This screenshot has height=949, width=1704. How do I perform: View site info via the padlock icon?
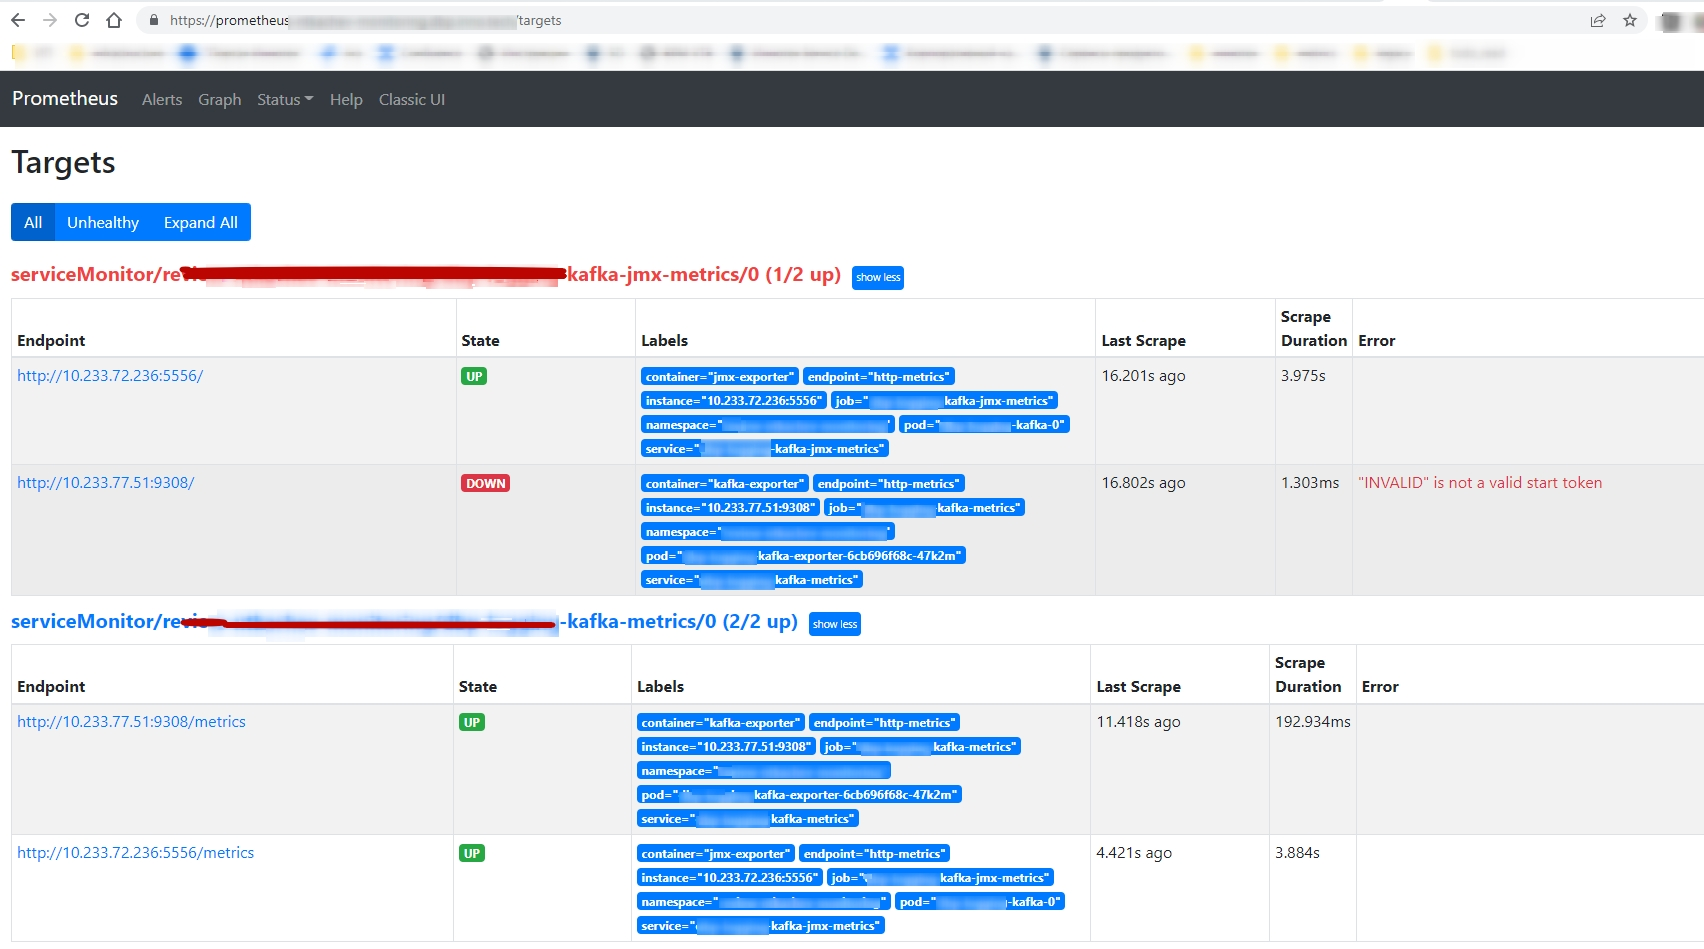click(154, 20)
